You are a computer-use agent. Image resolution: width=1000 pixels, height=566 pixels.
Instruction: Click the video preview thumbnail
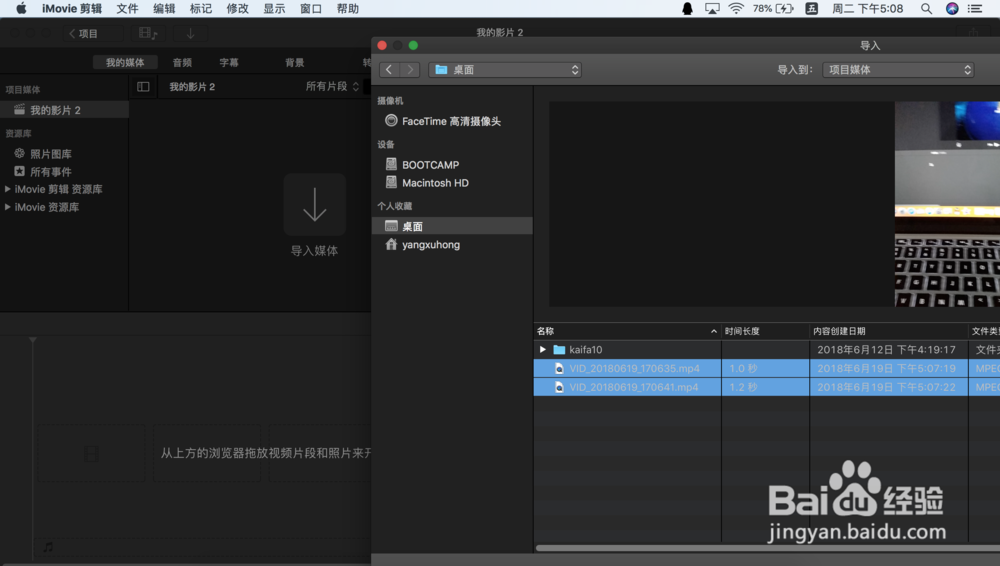[947, 204]
